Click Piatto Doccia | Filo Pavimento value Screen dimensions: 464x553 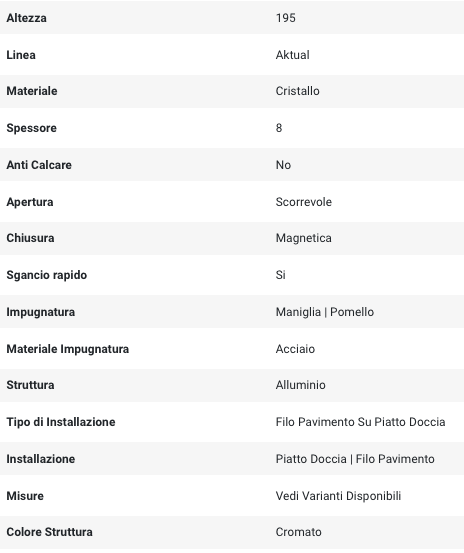(x=355, y=459)
